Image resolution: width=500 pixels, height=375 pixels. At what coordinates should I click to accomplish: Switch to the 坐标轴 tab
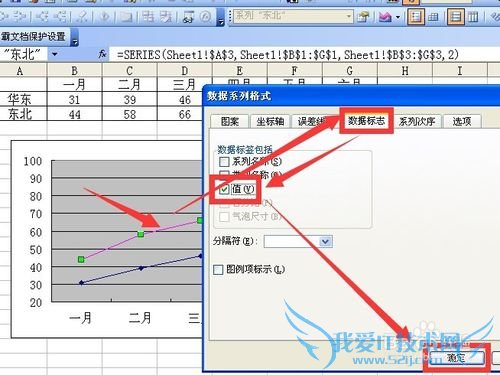270,121
